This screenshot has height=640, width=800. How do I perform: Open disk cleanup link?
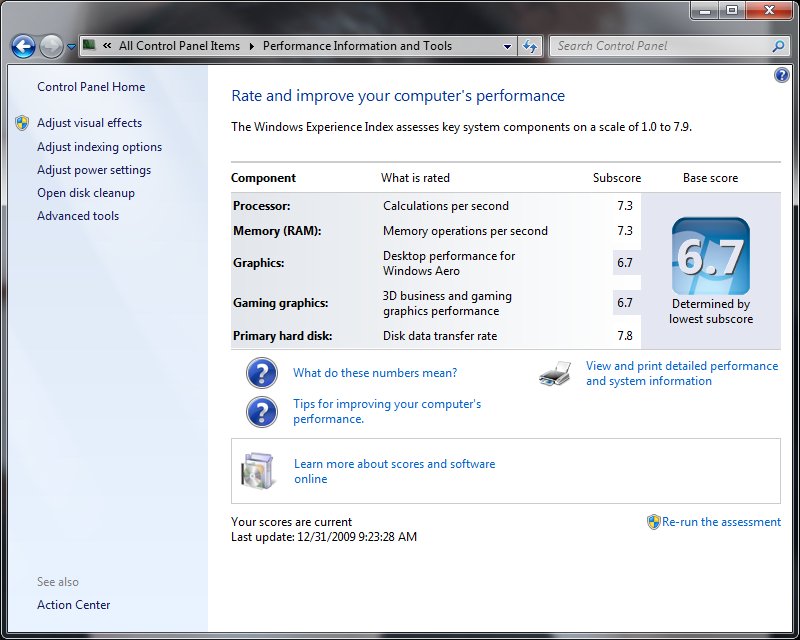coord(86,193)
